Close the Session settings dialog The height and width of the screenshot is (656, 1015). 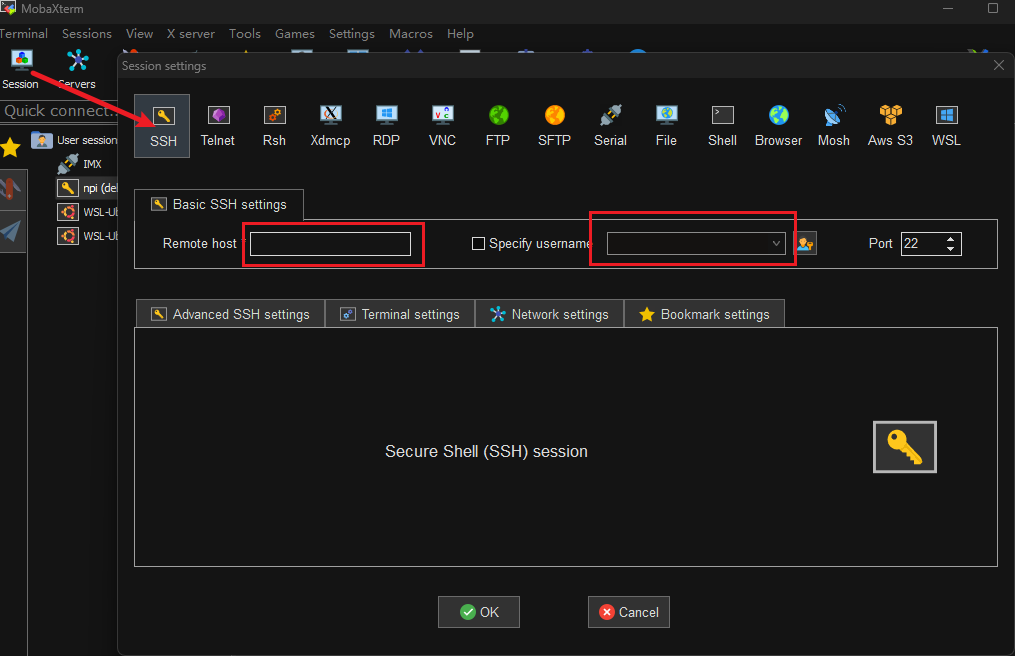(999, 65)
